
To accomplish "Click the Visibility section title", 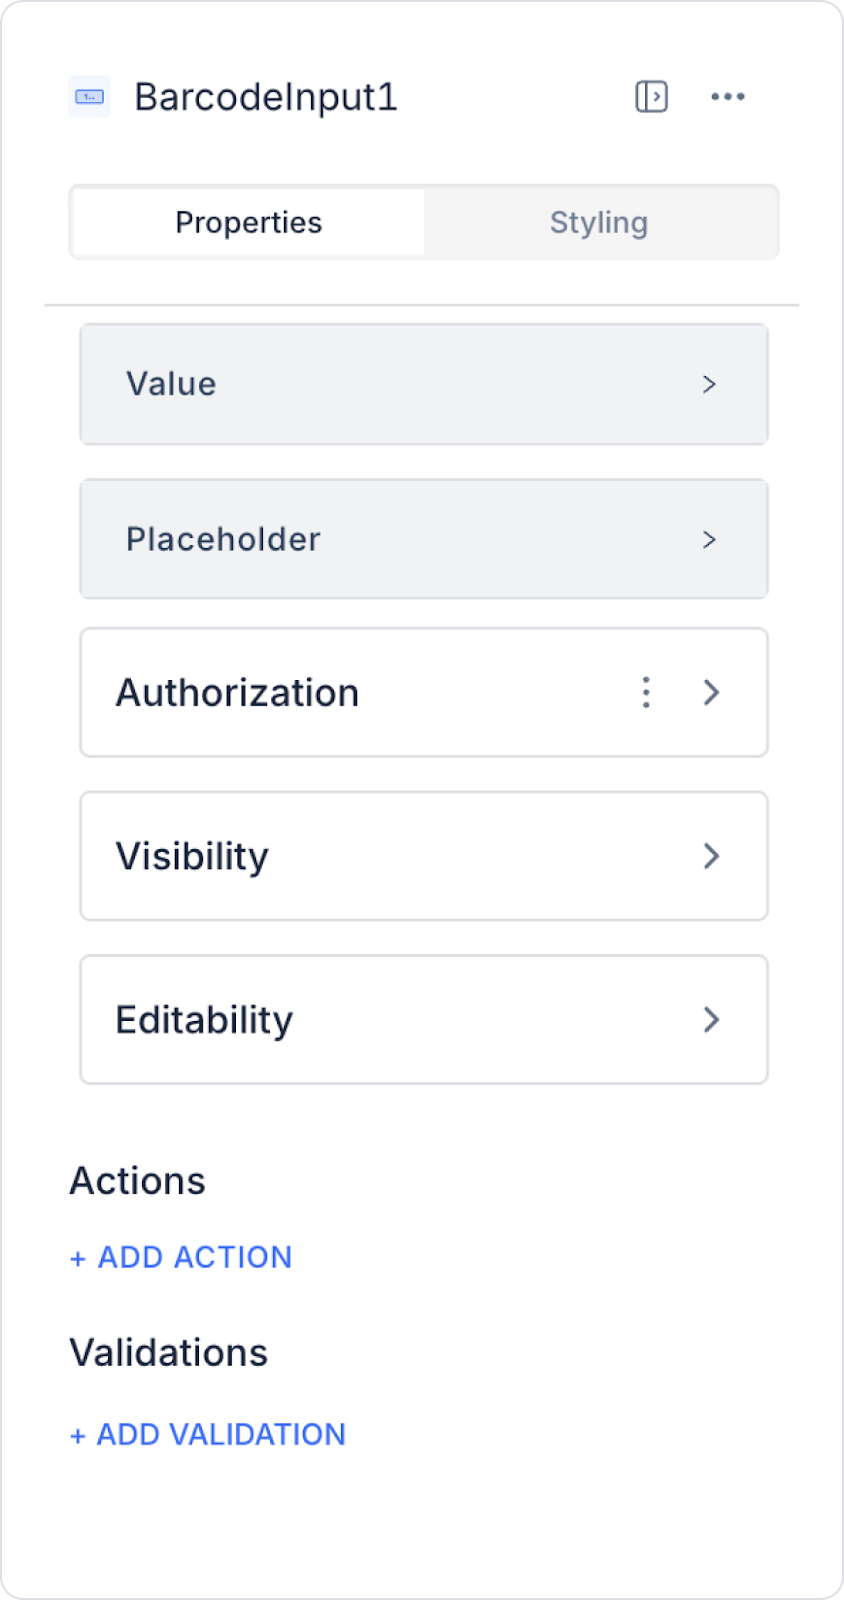I will [192, 856].
